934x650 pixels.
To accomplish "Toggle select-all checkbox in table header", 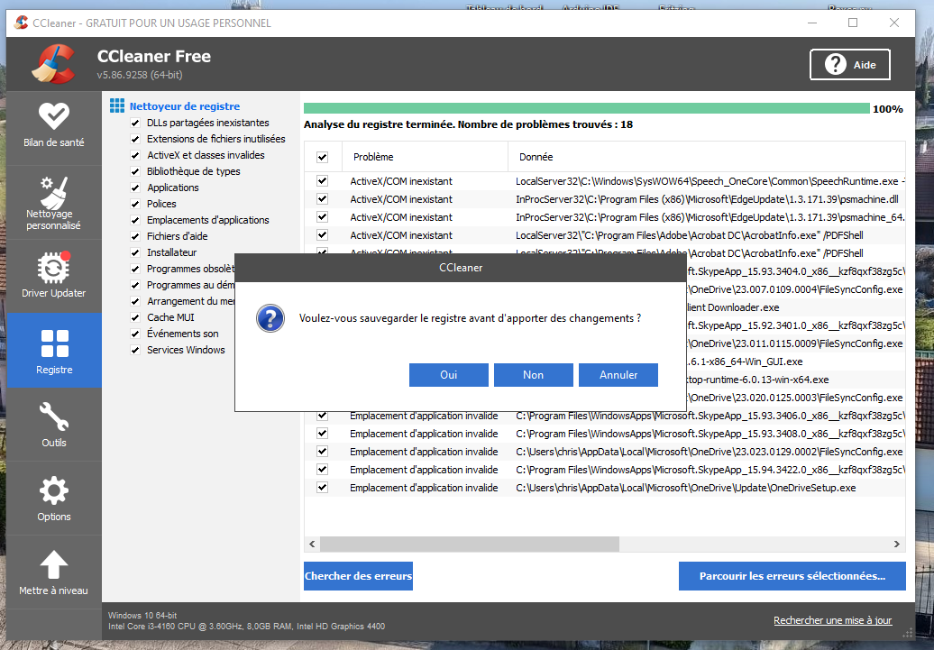I will pyautogui.click(x=322, y=157).
